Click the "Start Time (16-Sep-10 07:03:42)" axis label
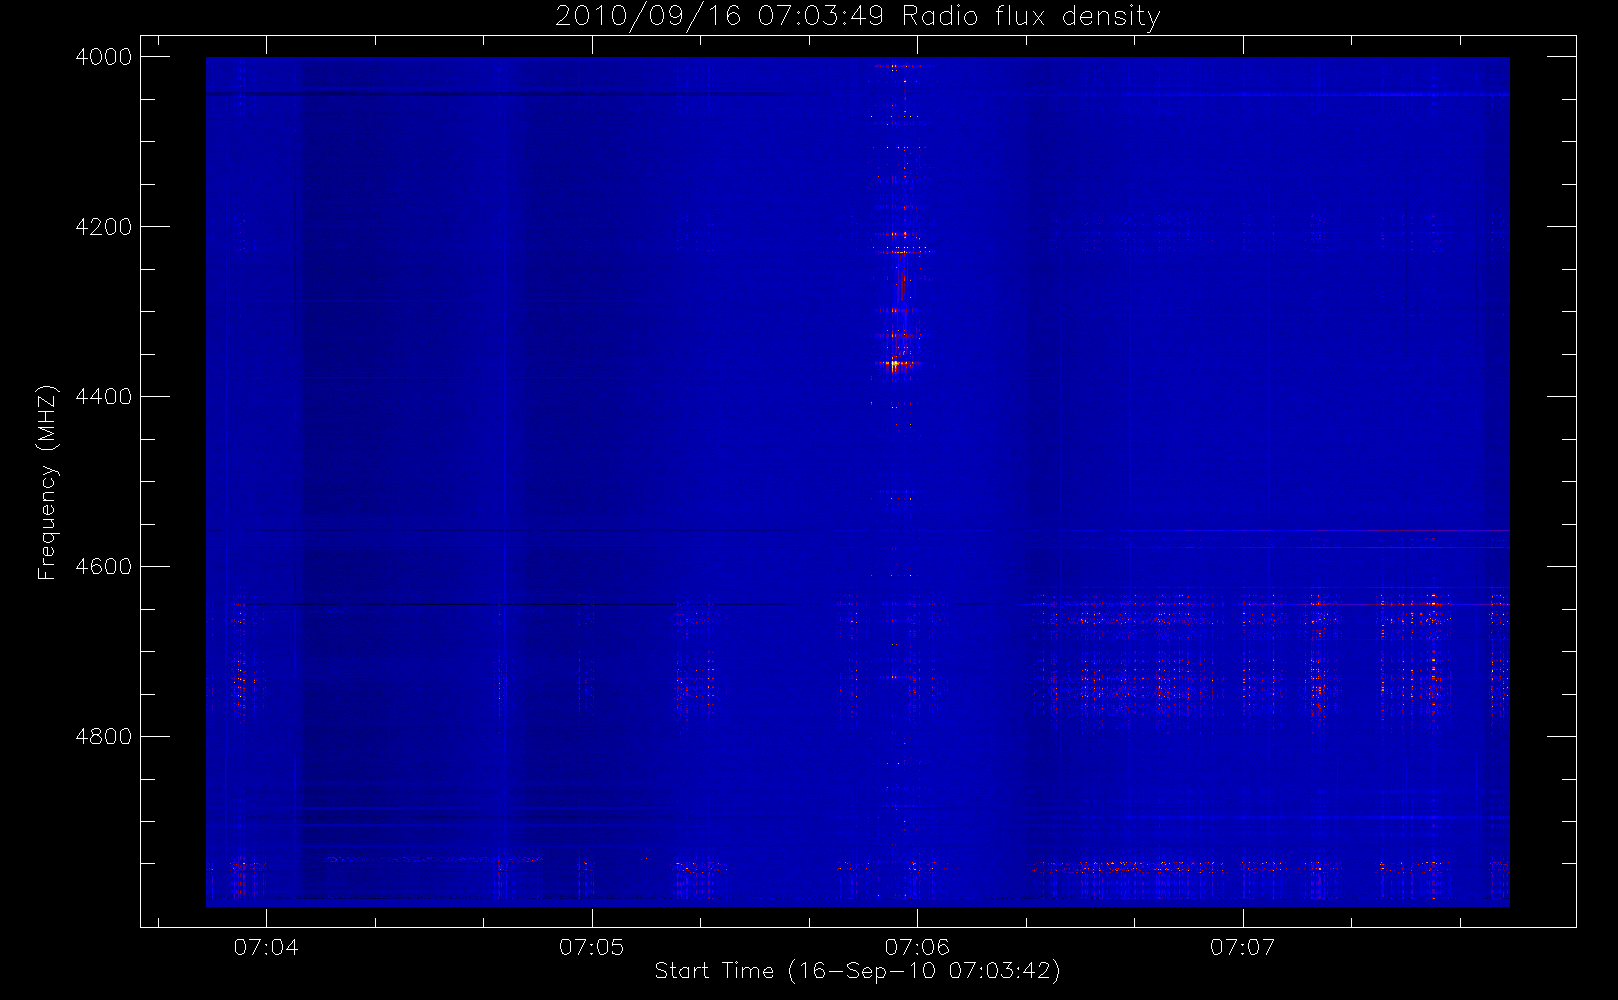The image size is (1618, 1000). [857, 971]
